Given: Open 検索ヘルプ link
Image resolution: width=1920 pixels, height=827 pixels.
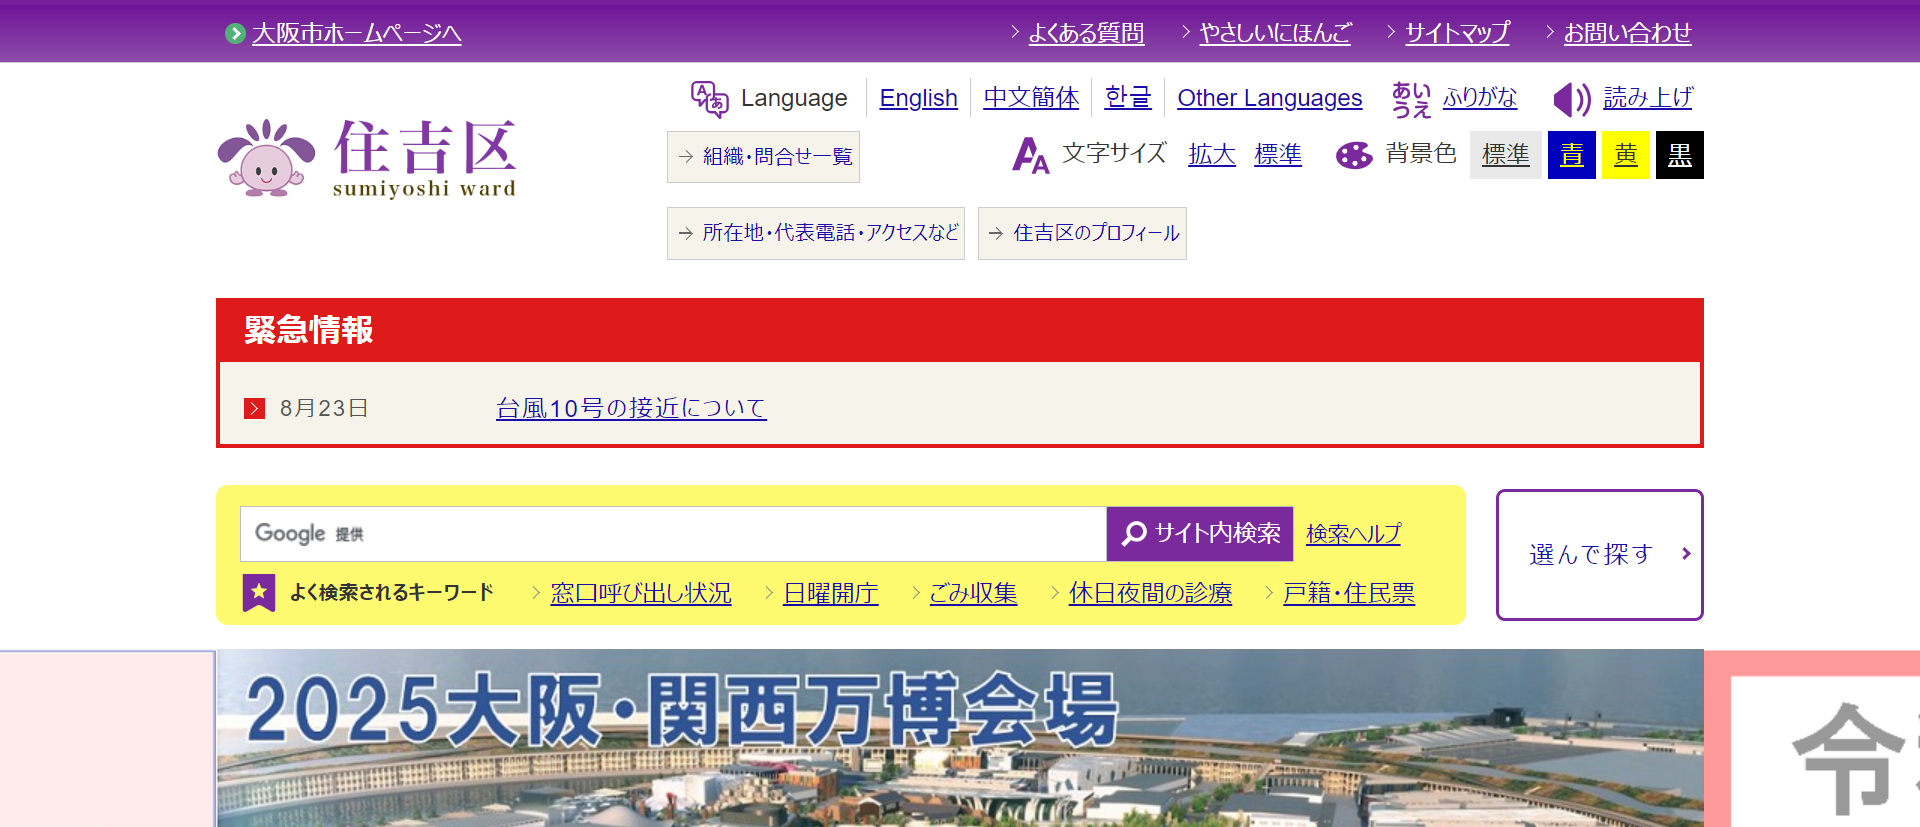Looking at the screenshot, I should click(x=1353, y=534).
